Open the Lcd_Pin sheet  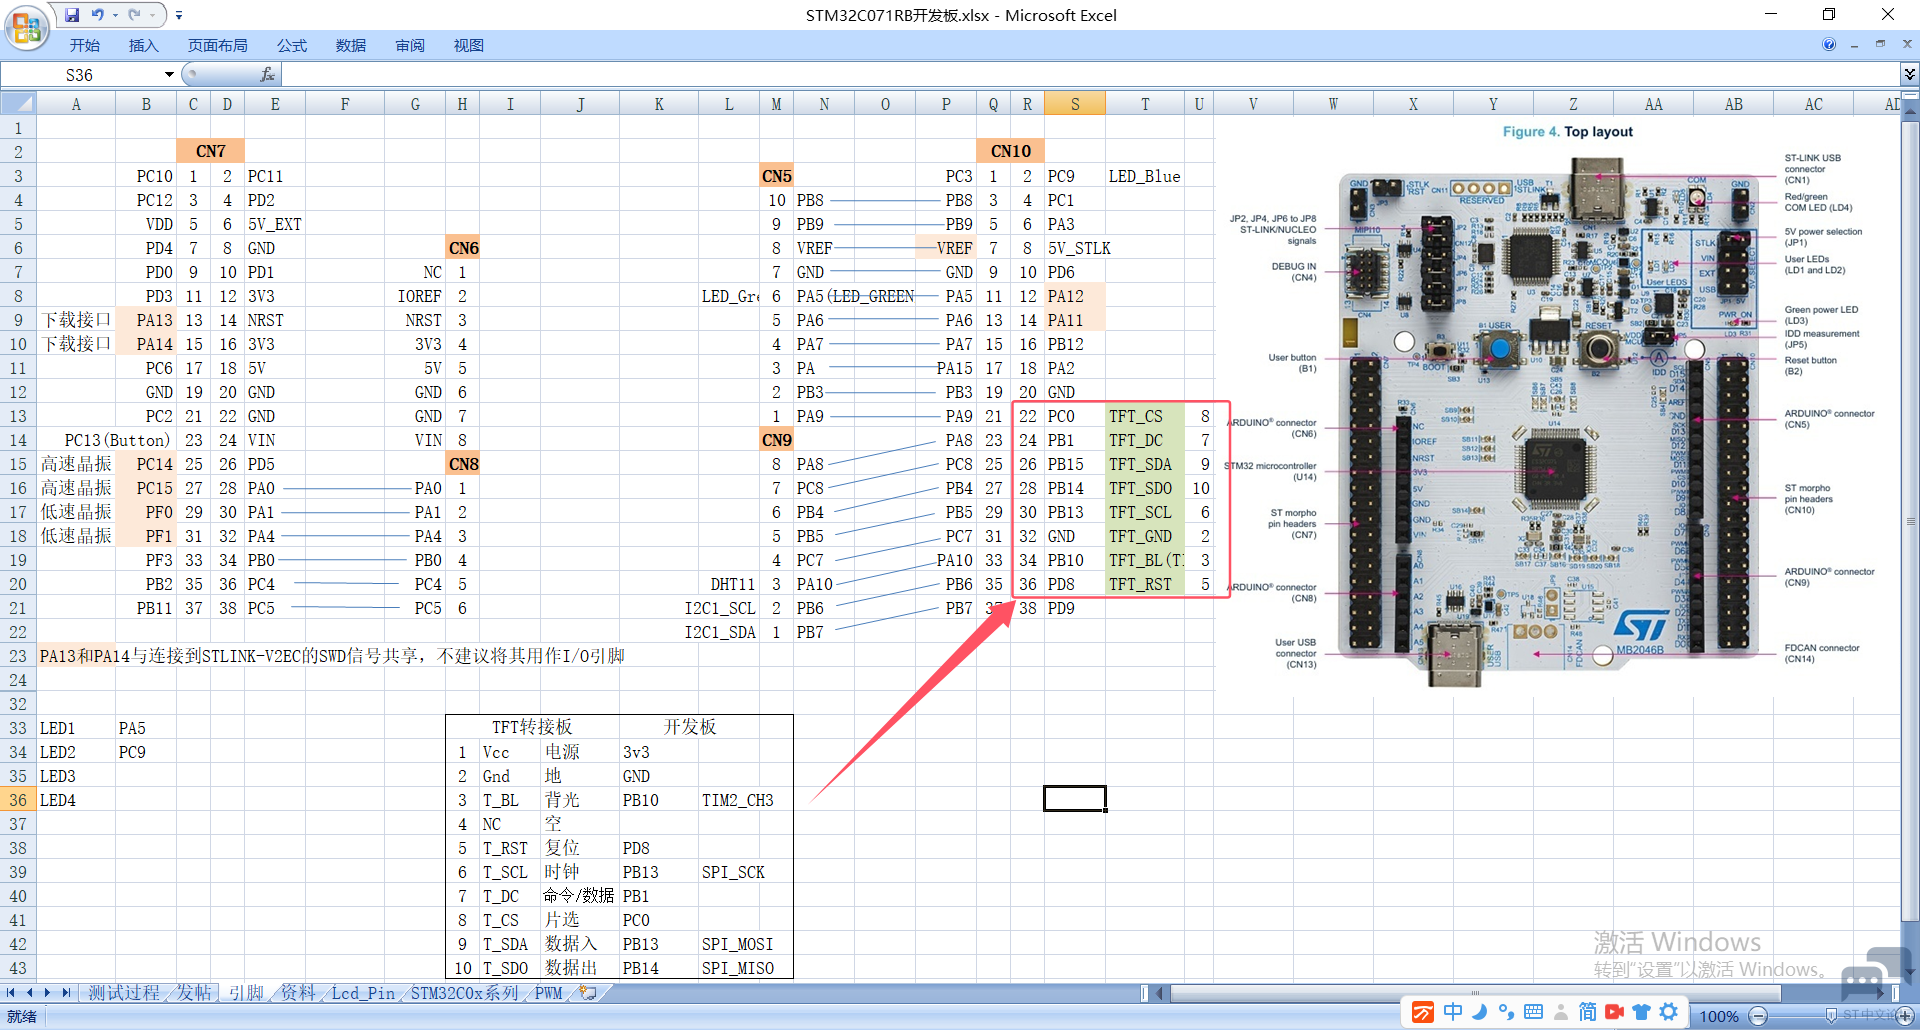pyautogui.click(x=363, y=992)
